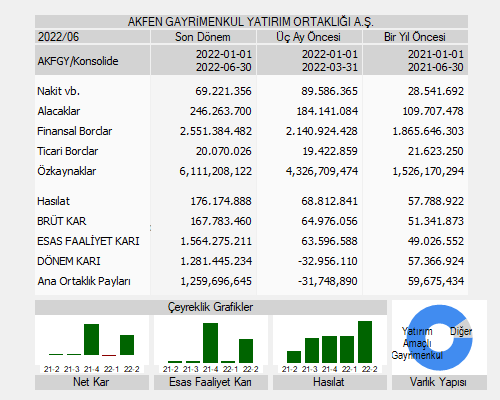Select the Ana Ortaklık value 1,259,696,645

coord(216,281)
